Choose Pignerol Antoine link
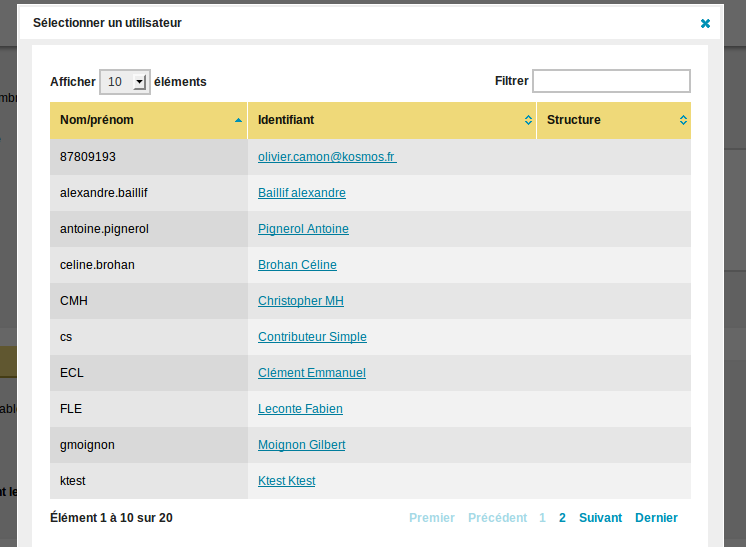Screen dimensions: 746x547 pos(303,229)
